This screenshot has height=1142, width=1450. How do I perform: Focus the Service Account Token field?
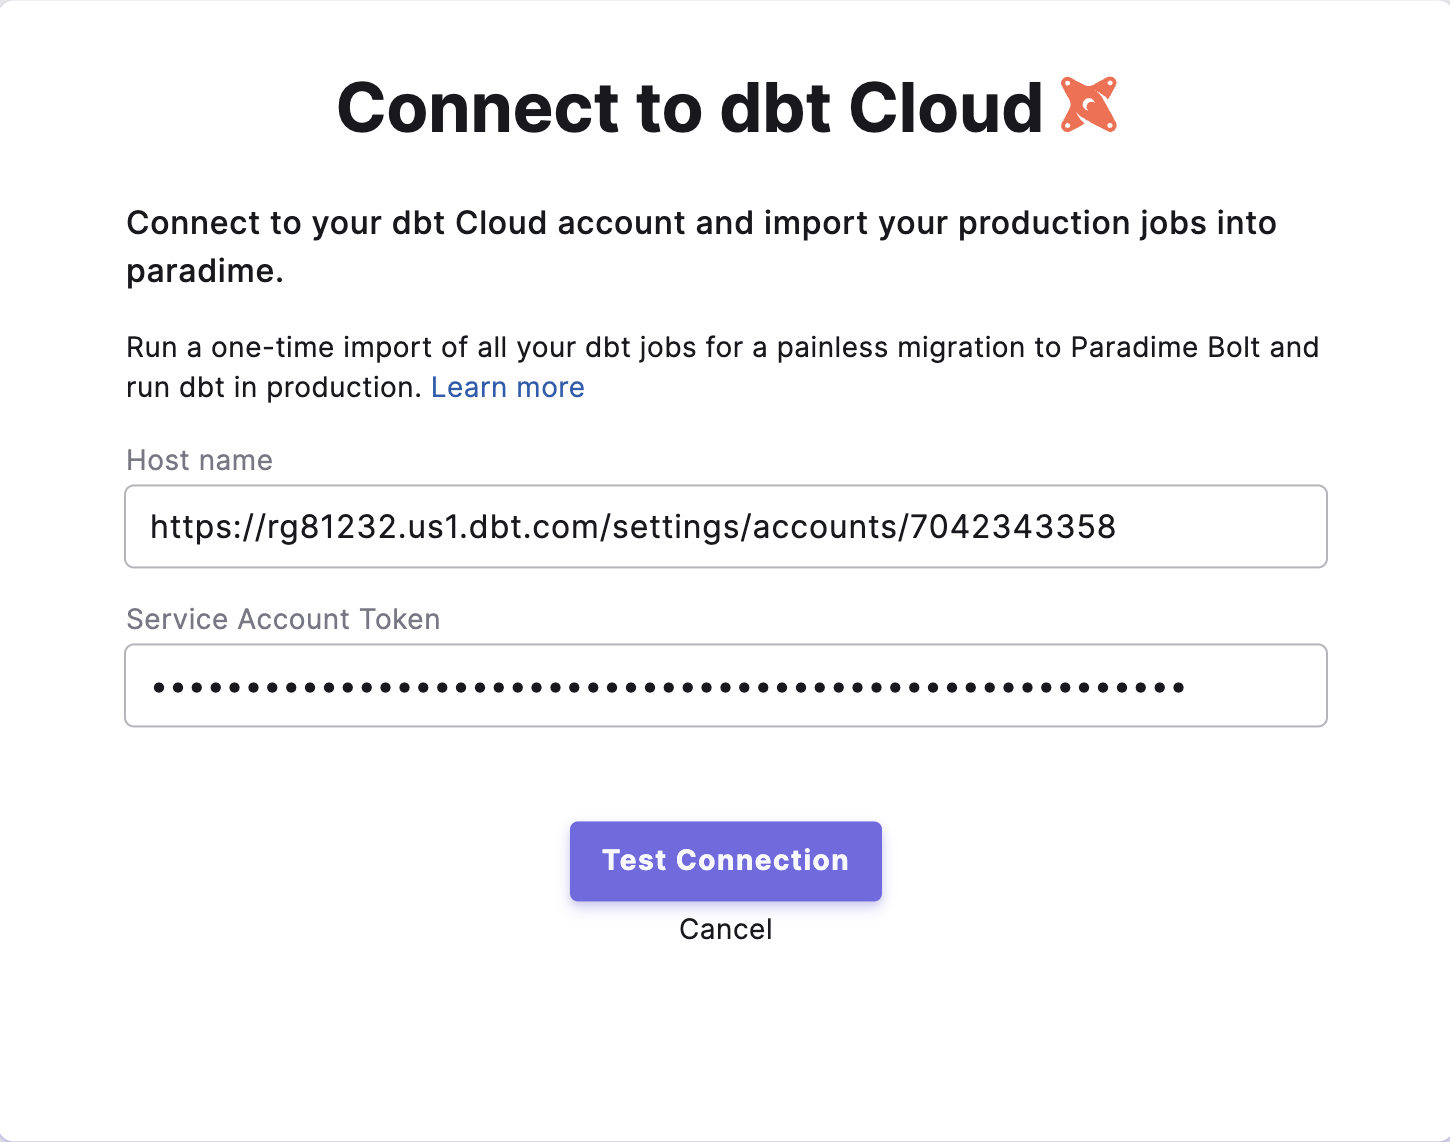(725, 686)
